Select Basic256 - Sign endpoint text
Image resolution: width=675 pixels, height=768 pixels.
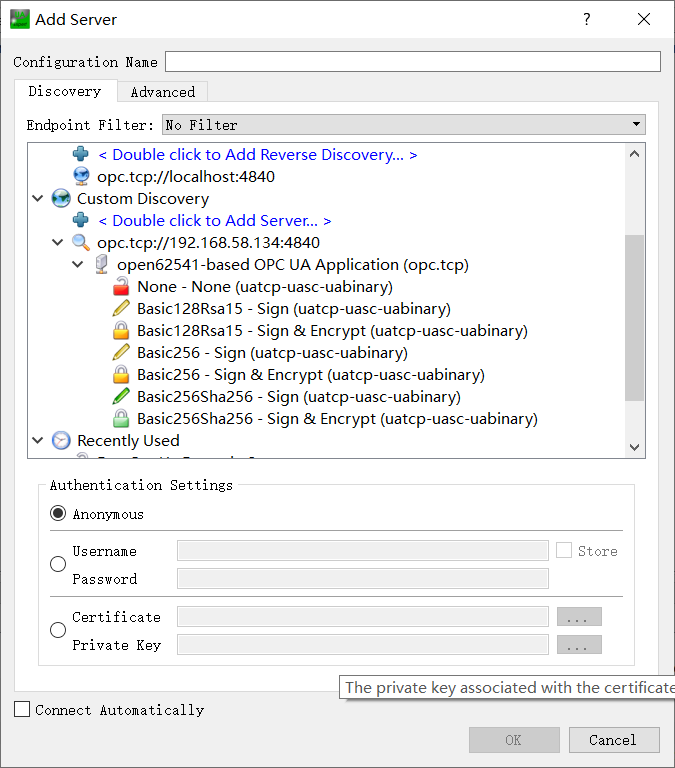(272, 353)
